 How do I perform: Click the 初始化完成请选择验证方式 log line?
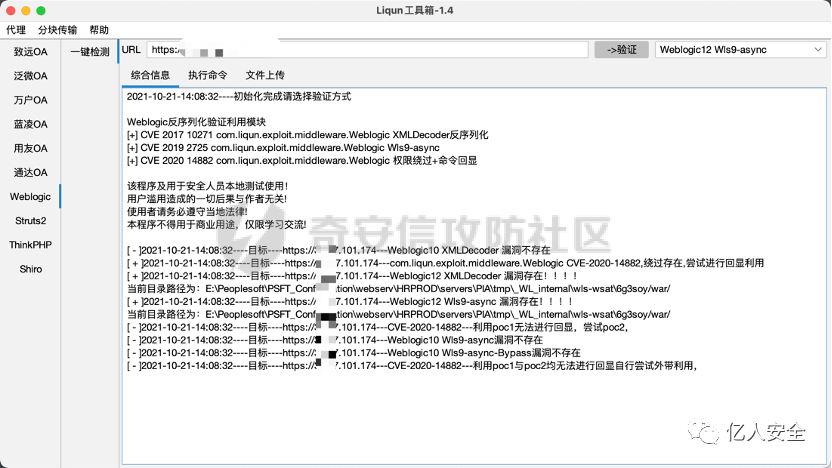point(239,97)
